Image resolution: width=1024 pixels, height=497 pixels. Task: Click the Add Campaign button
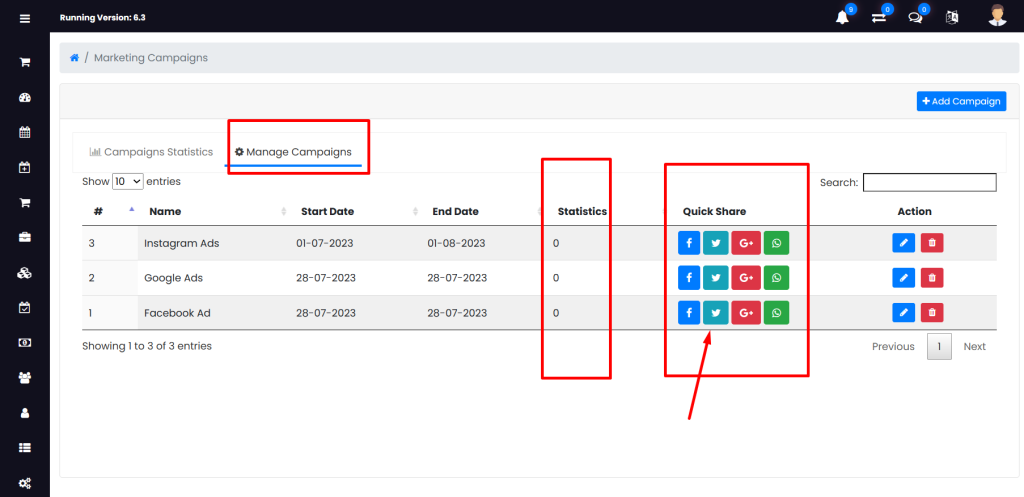(x=961, y=101)
